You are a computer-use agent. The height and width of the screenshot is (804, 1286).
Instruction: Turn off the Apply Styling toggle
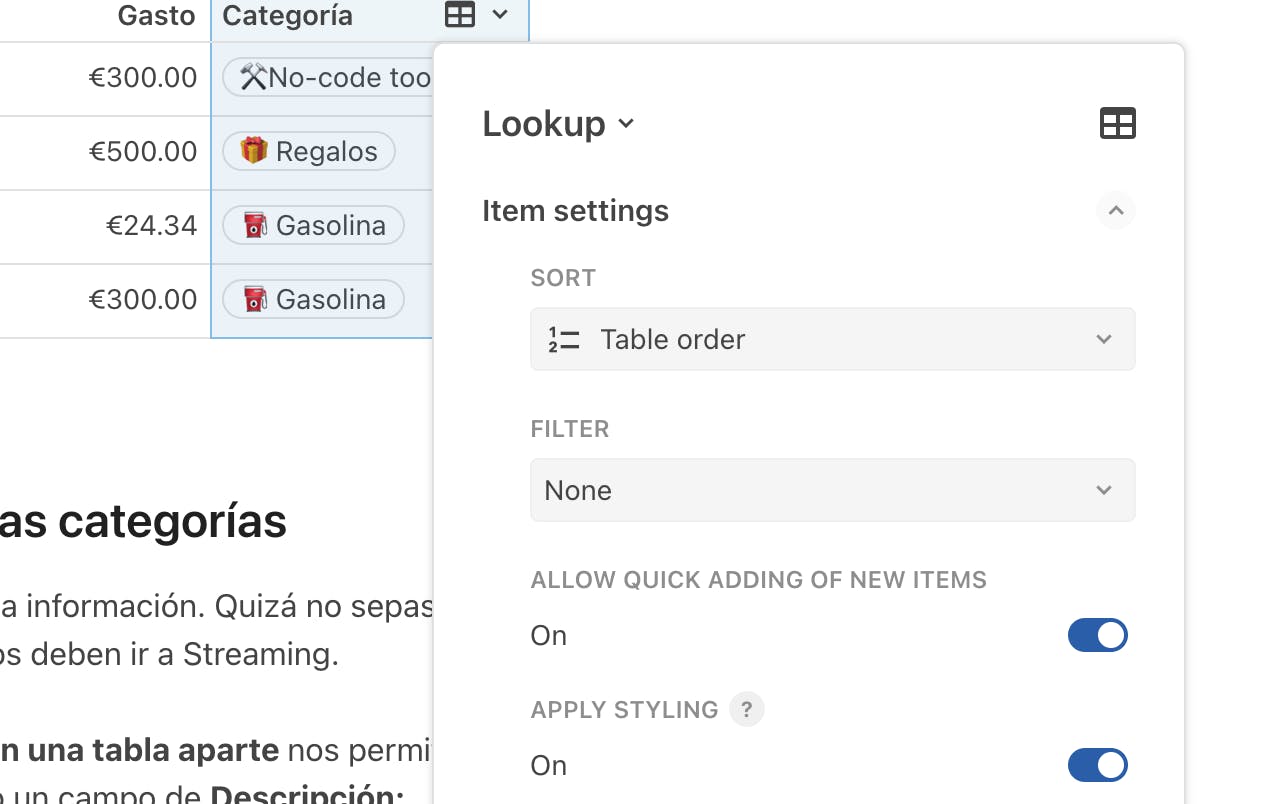point(1097,765)
